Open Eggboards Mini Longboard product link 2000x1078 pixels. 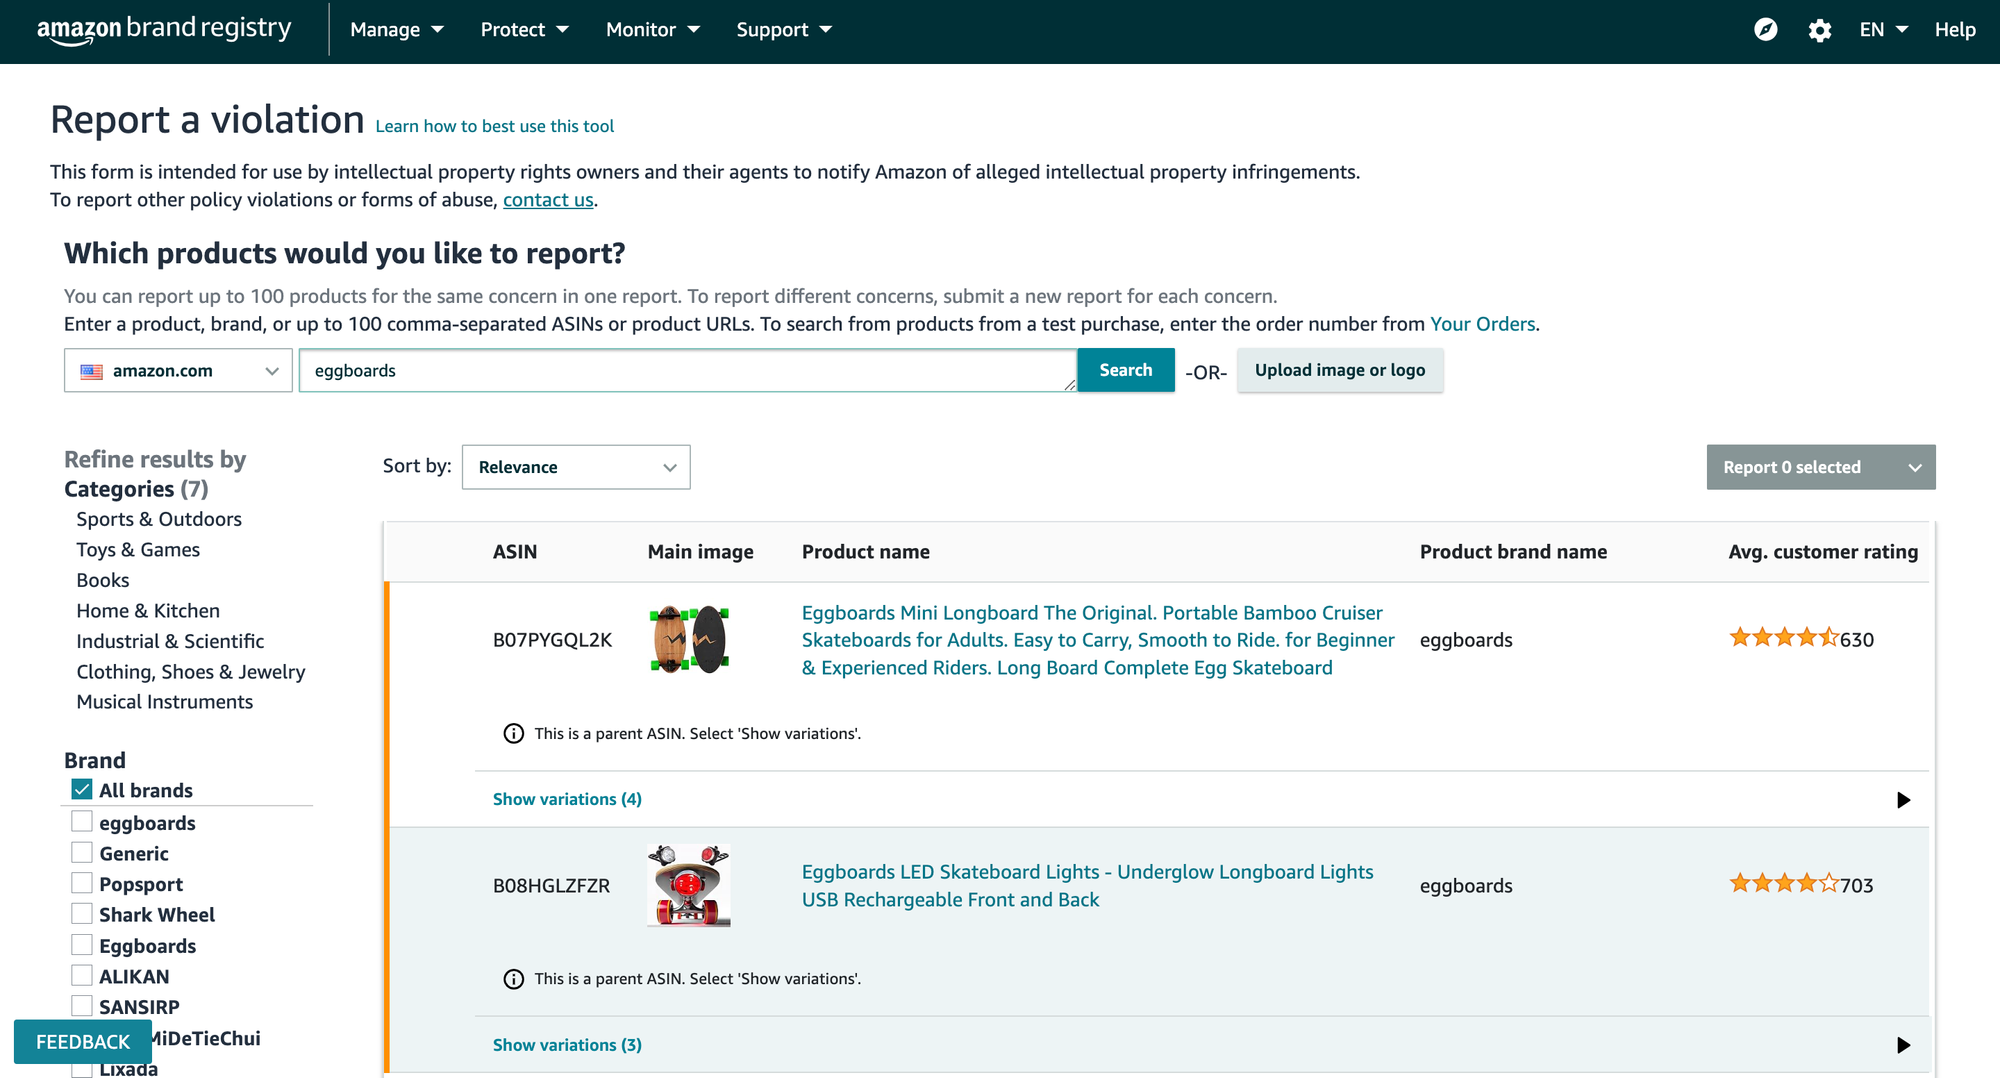1097,640
